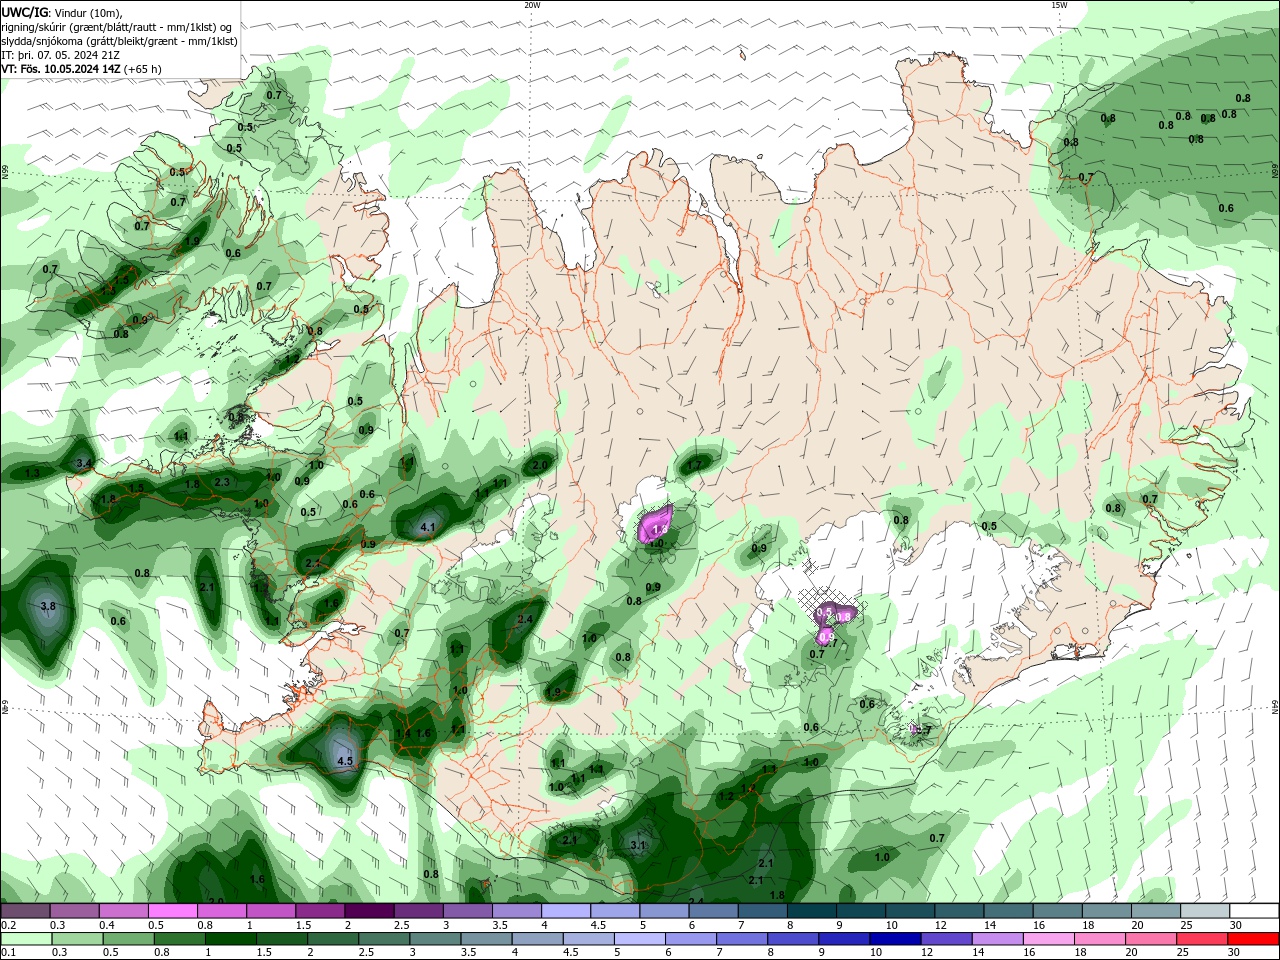Click the darkest green rain legend swatch labeled 1

pyautogui.click(x=229, y=939)
